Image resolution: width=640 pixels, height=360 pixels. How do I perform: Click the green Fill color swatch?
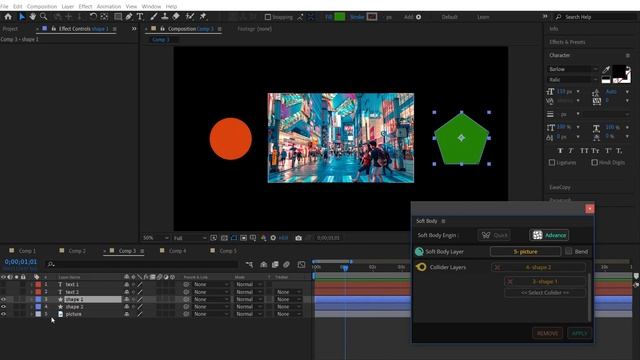point(340,17)
